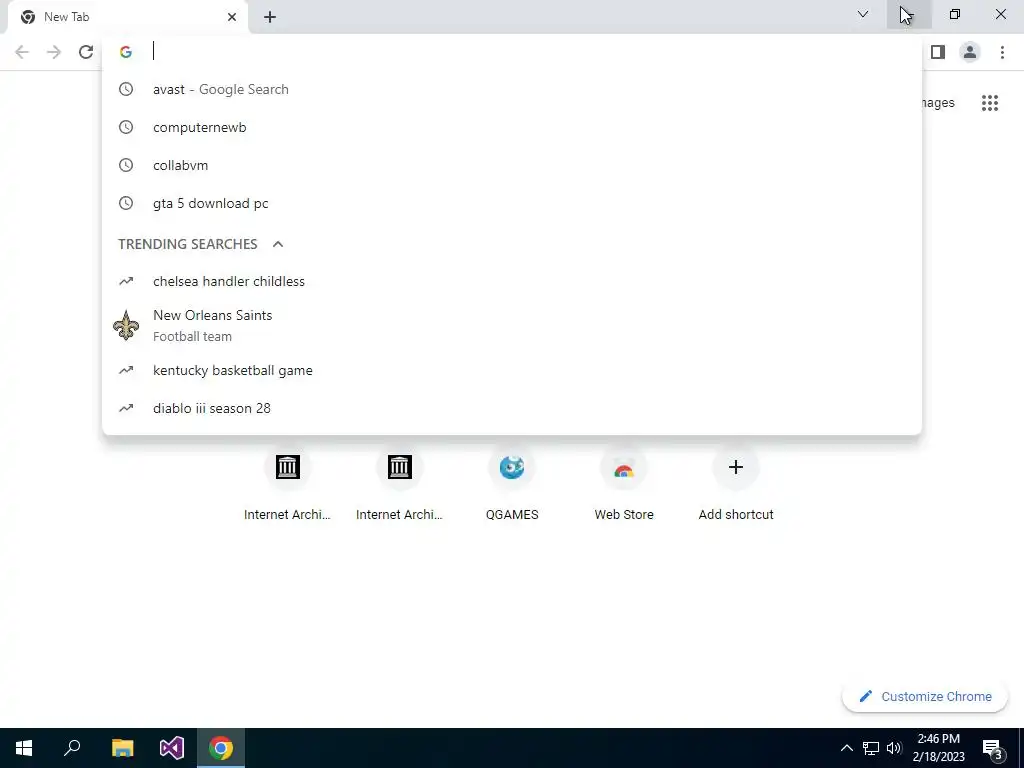This screenshot has width=1024, height=768.
Task: Open the QGAMES shortcut
Action: pyautogui.click(x=512, y=485)
